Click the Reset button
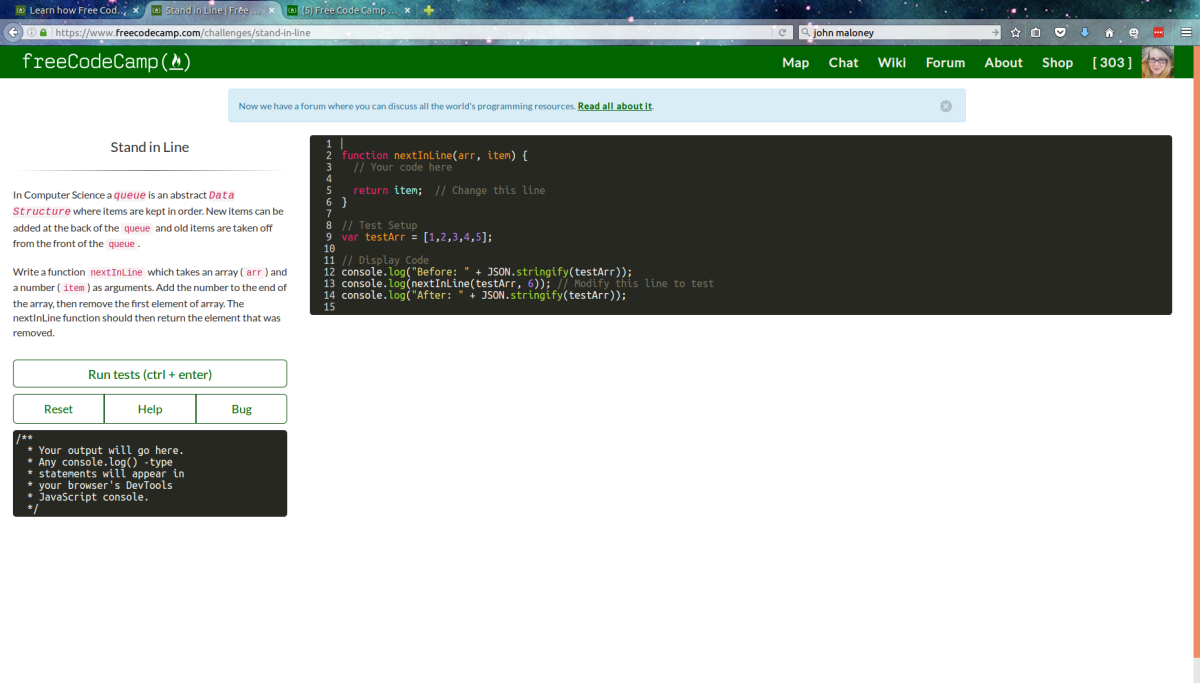The width and height of the screenshot is (1200, 683). (59, 409)
